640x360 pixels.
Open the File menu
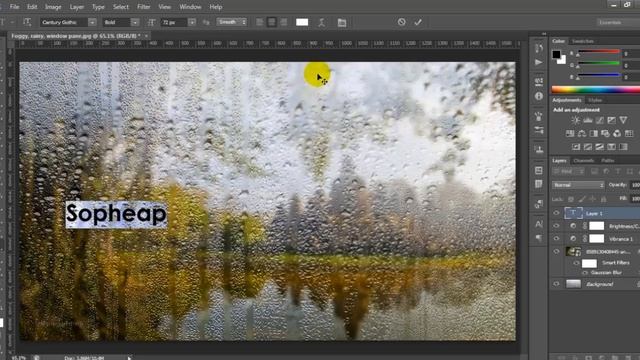[x=14, y=7]
